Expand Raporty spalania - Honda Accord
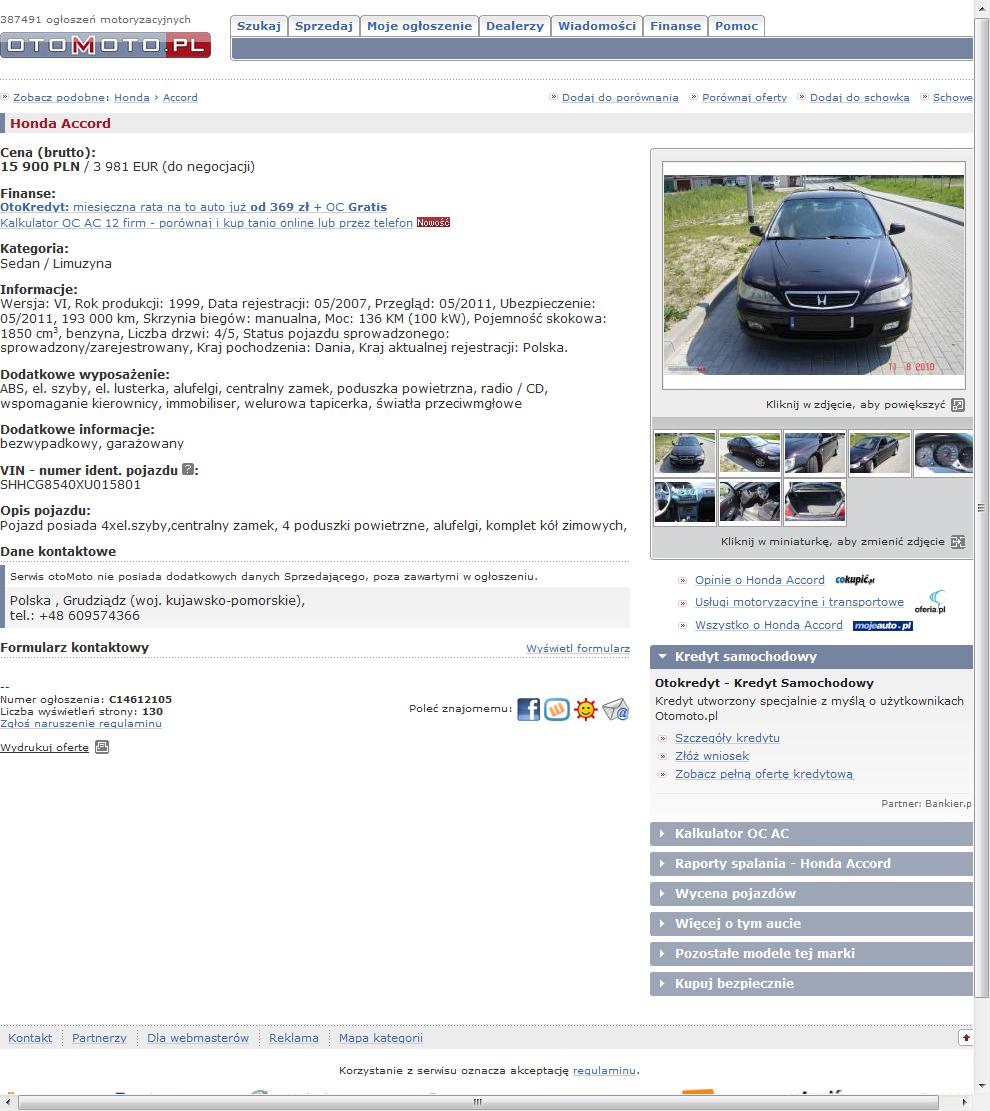Viewport: 990px width, 1111px height. tap(811, 864)
